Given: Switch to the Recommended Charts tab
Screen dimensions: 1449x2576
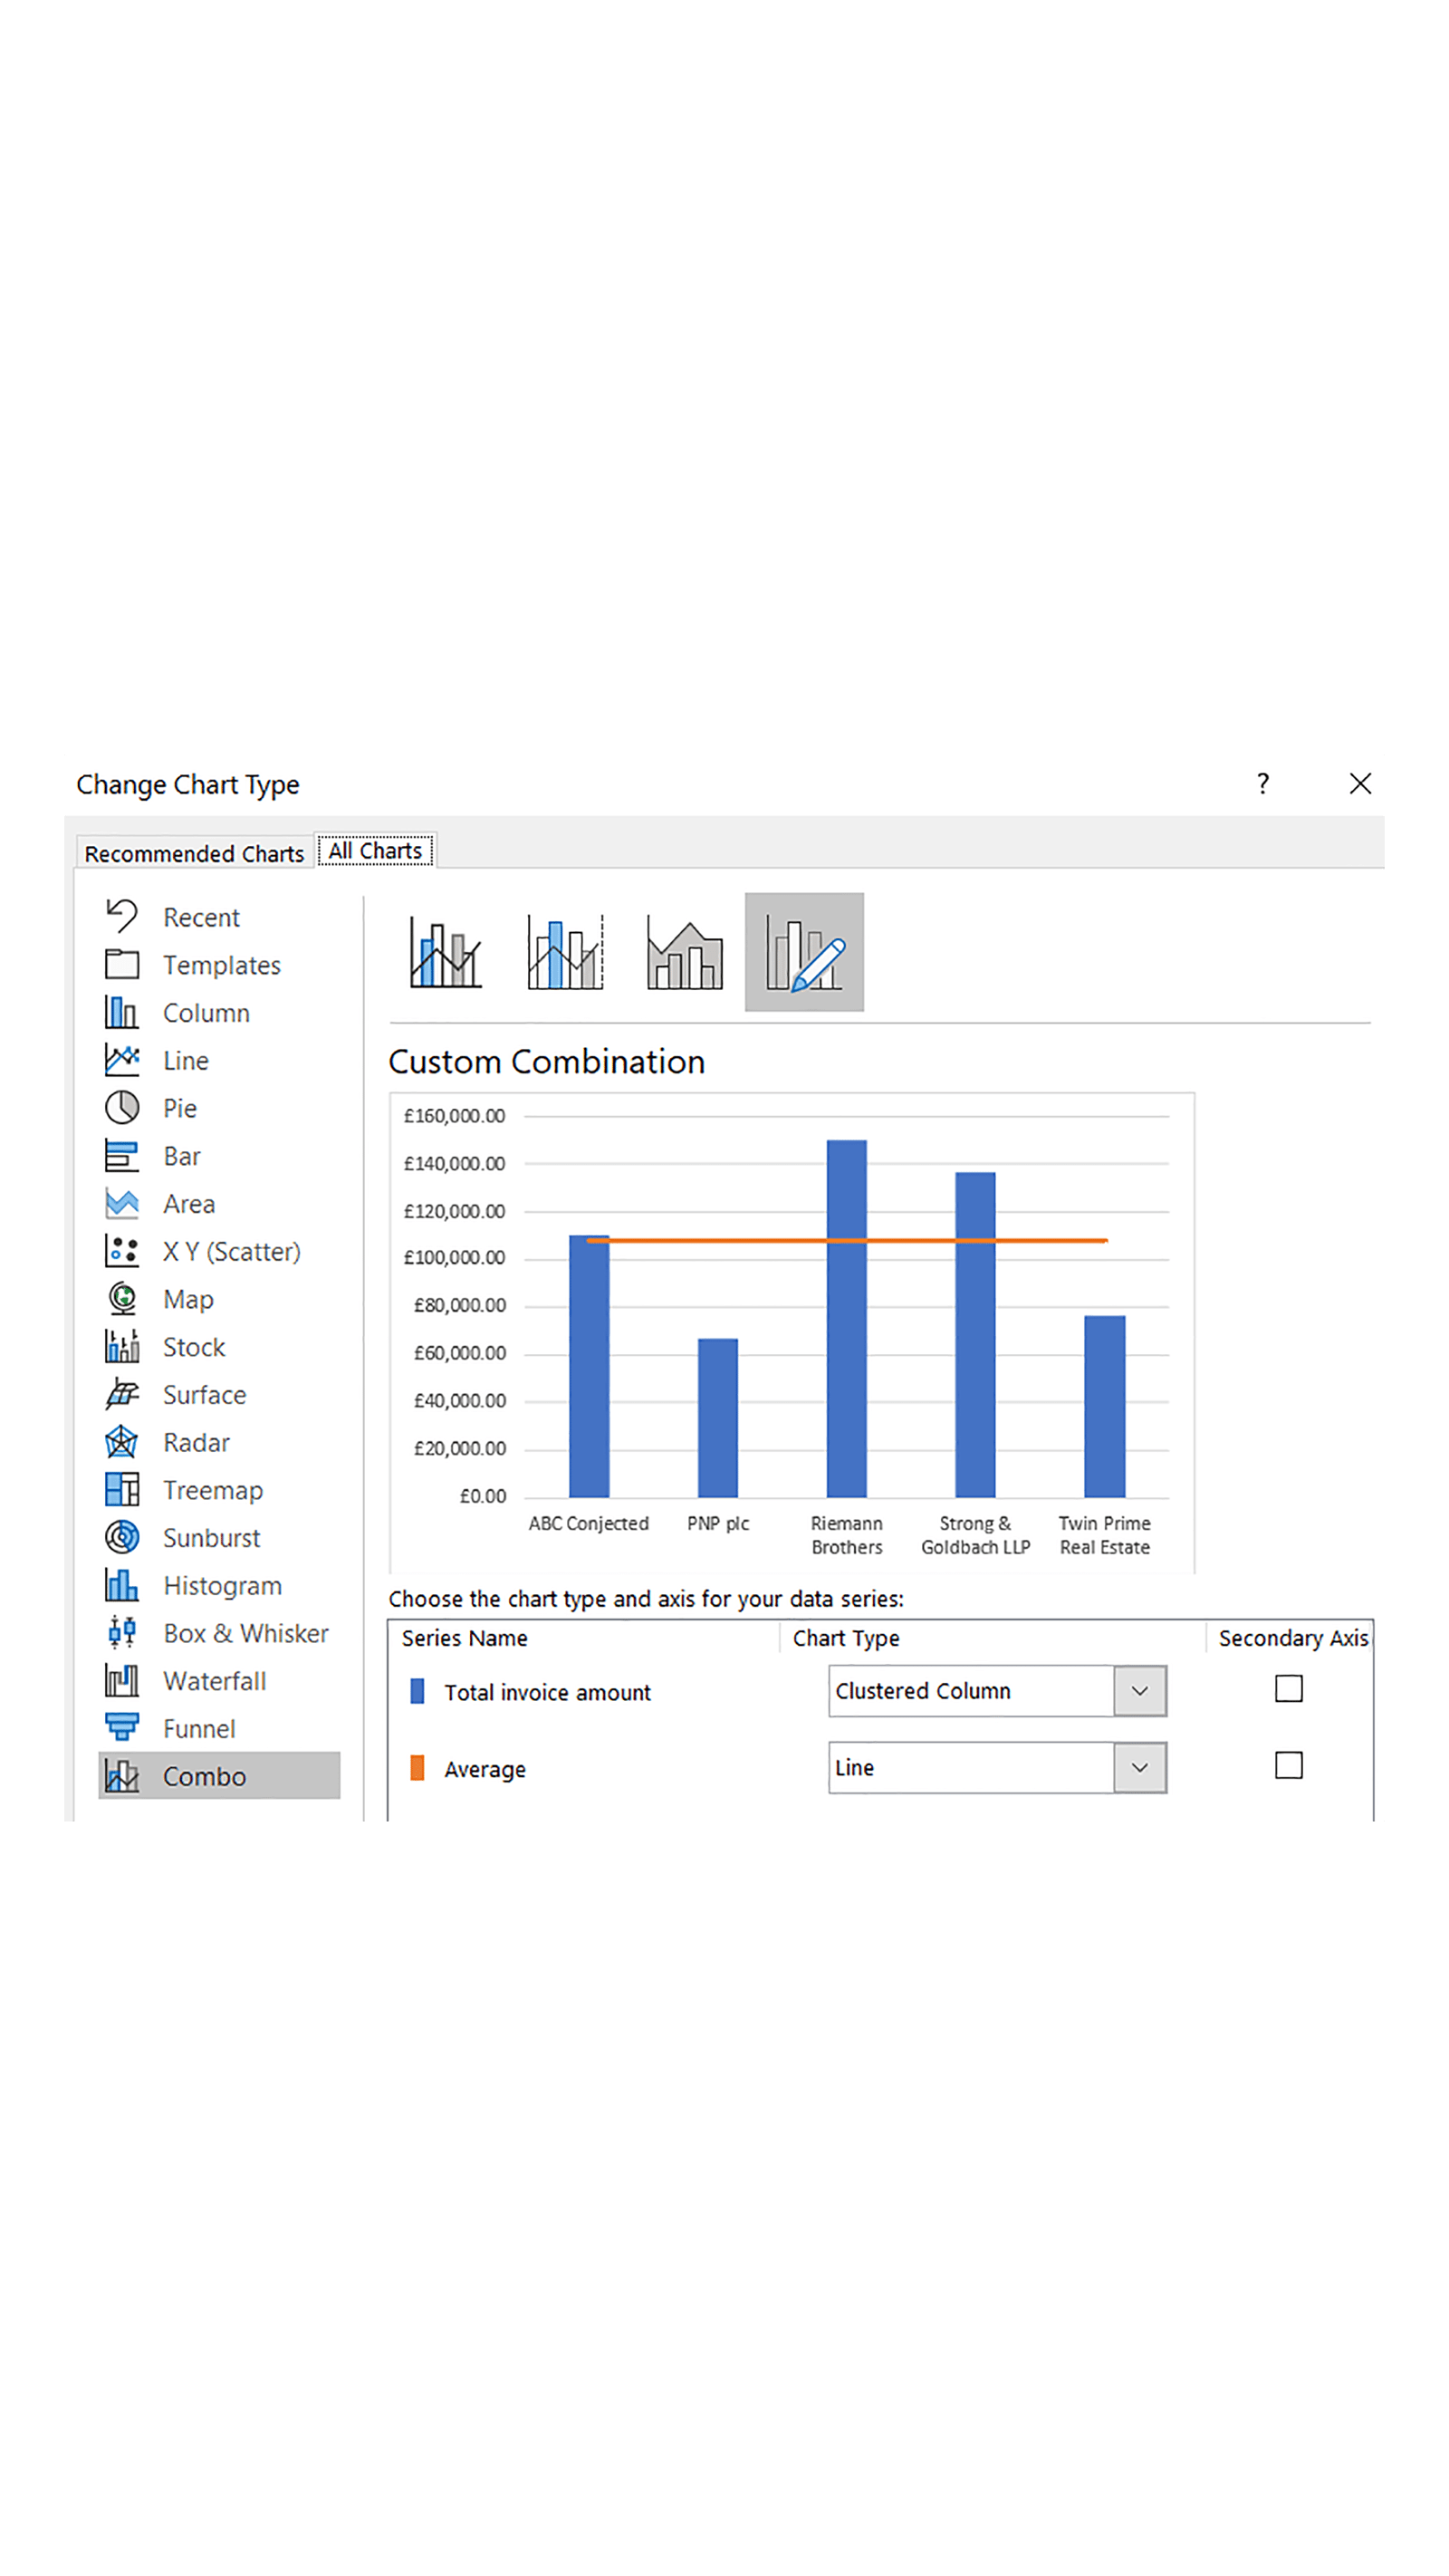Looking at the screenshot, I should tap(194, 853).
